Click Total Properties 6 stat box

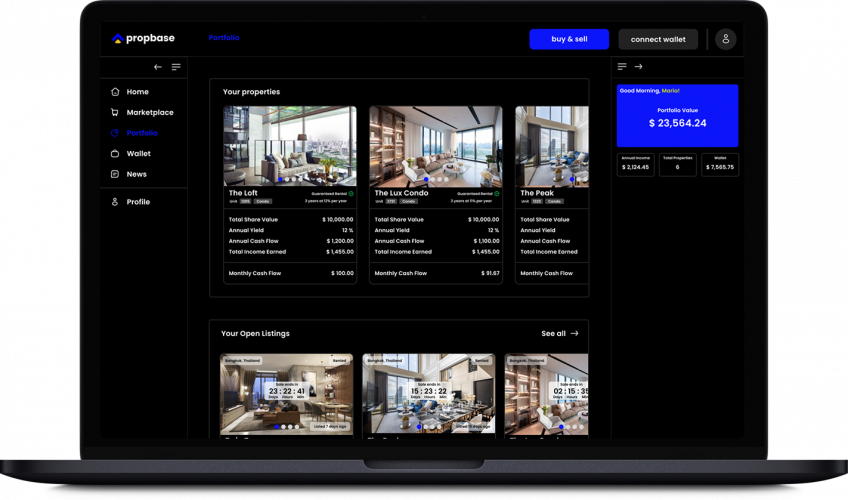point(678,164)
